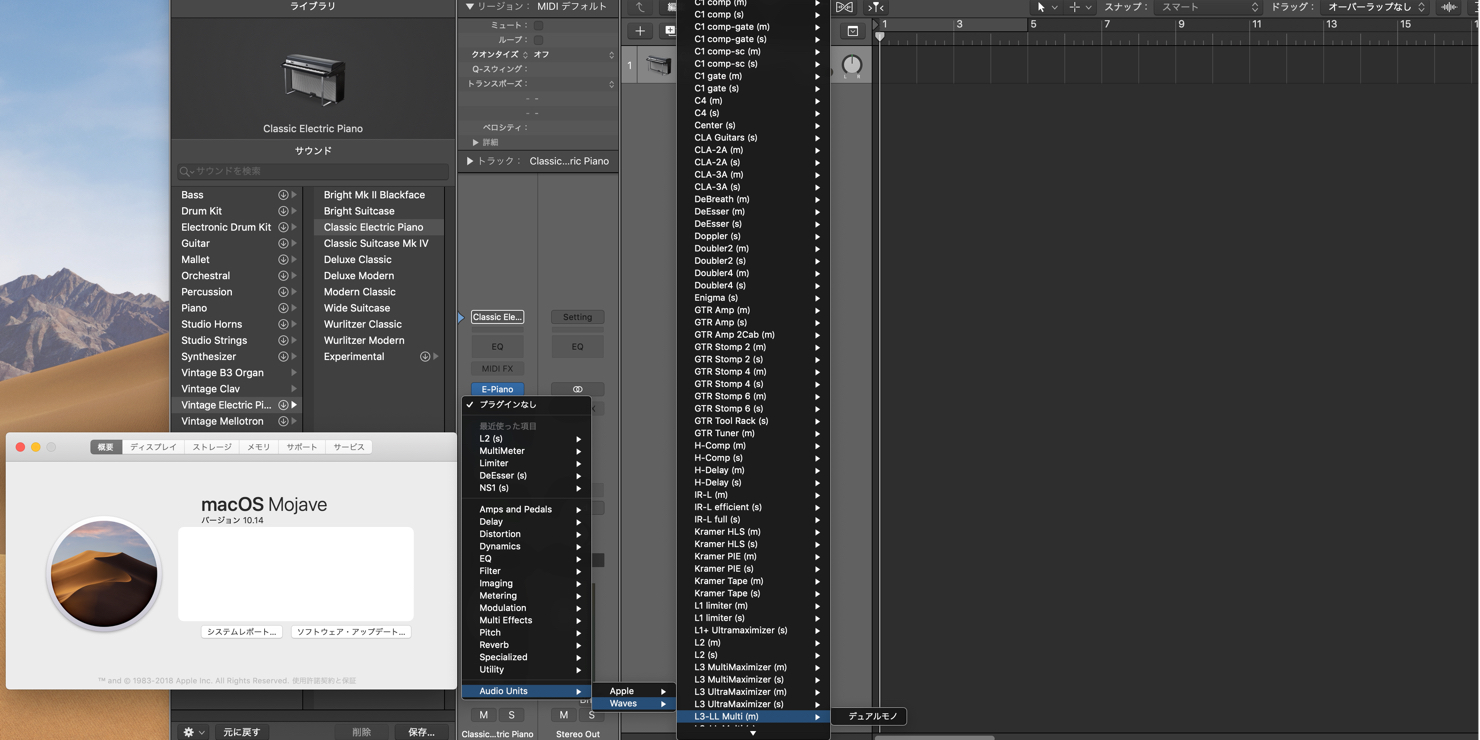
Task: Click the E-Piano instrument slot
Action: (497, 389)
